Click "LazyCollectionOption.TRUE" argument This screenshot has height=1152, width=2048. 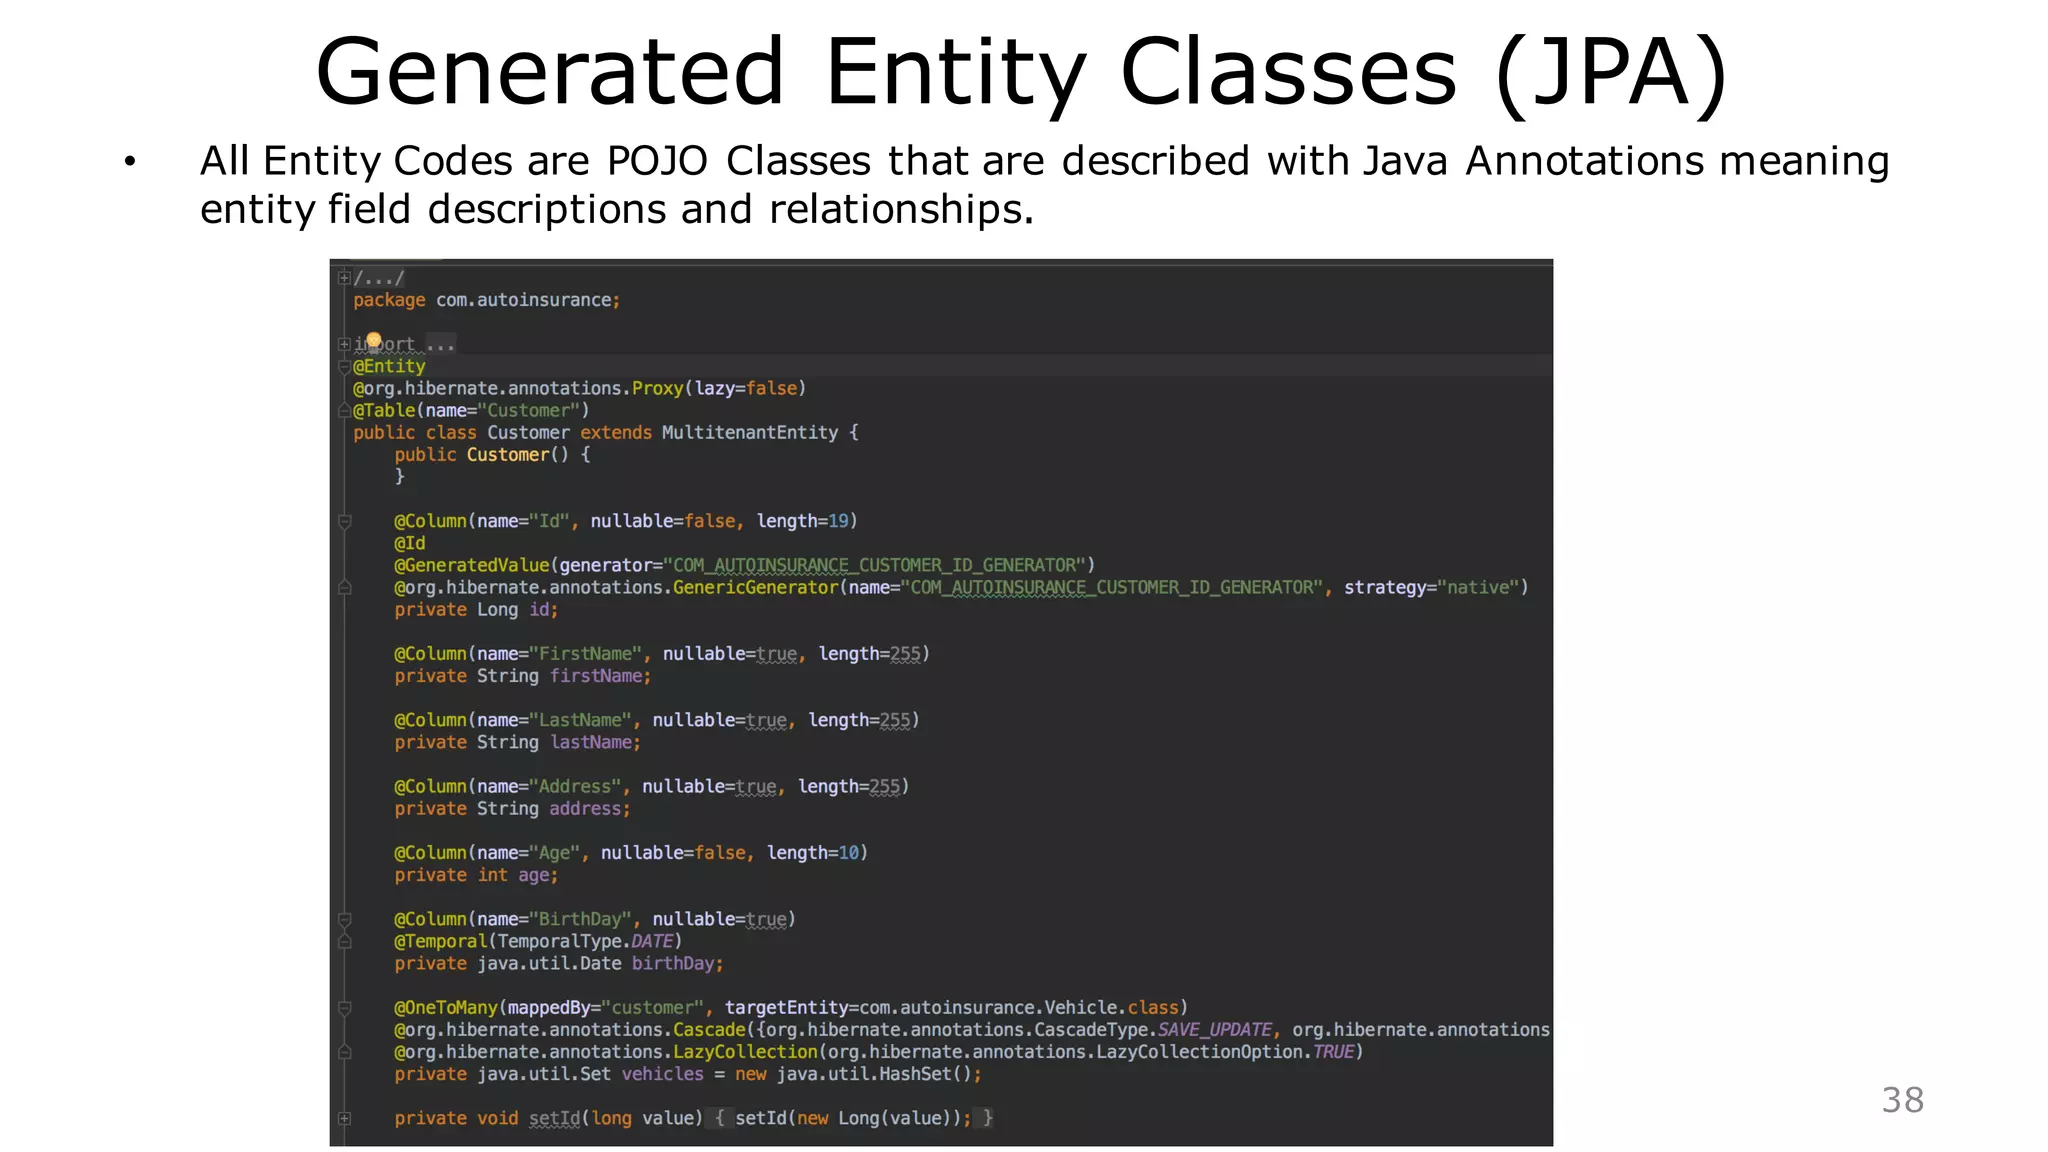pos(1225,1052)
